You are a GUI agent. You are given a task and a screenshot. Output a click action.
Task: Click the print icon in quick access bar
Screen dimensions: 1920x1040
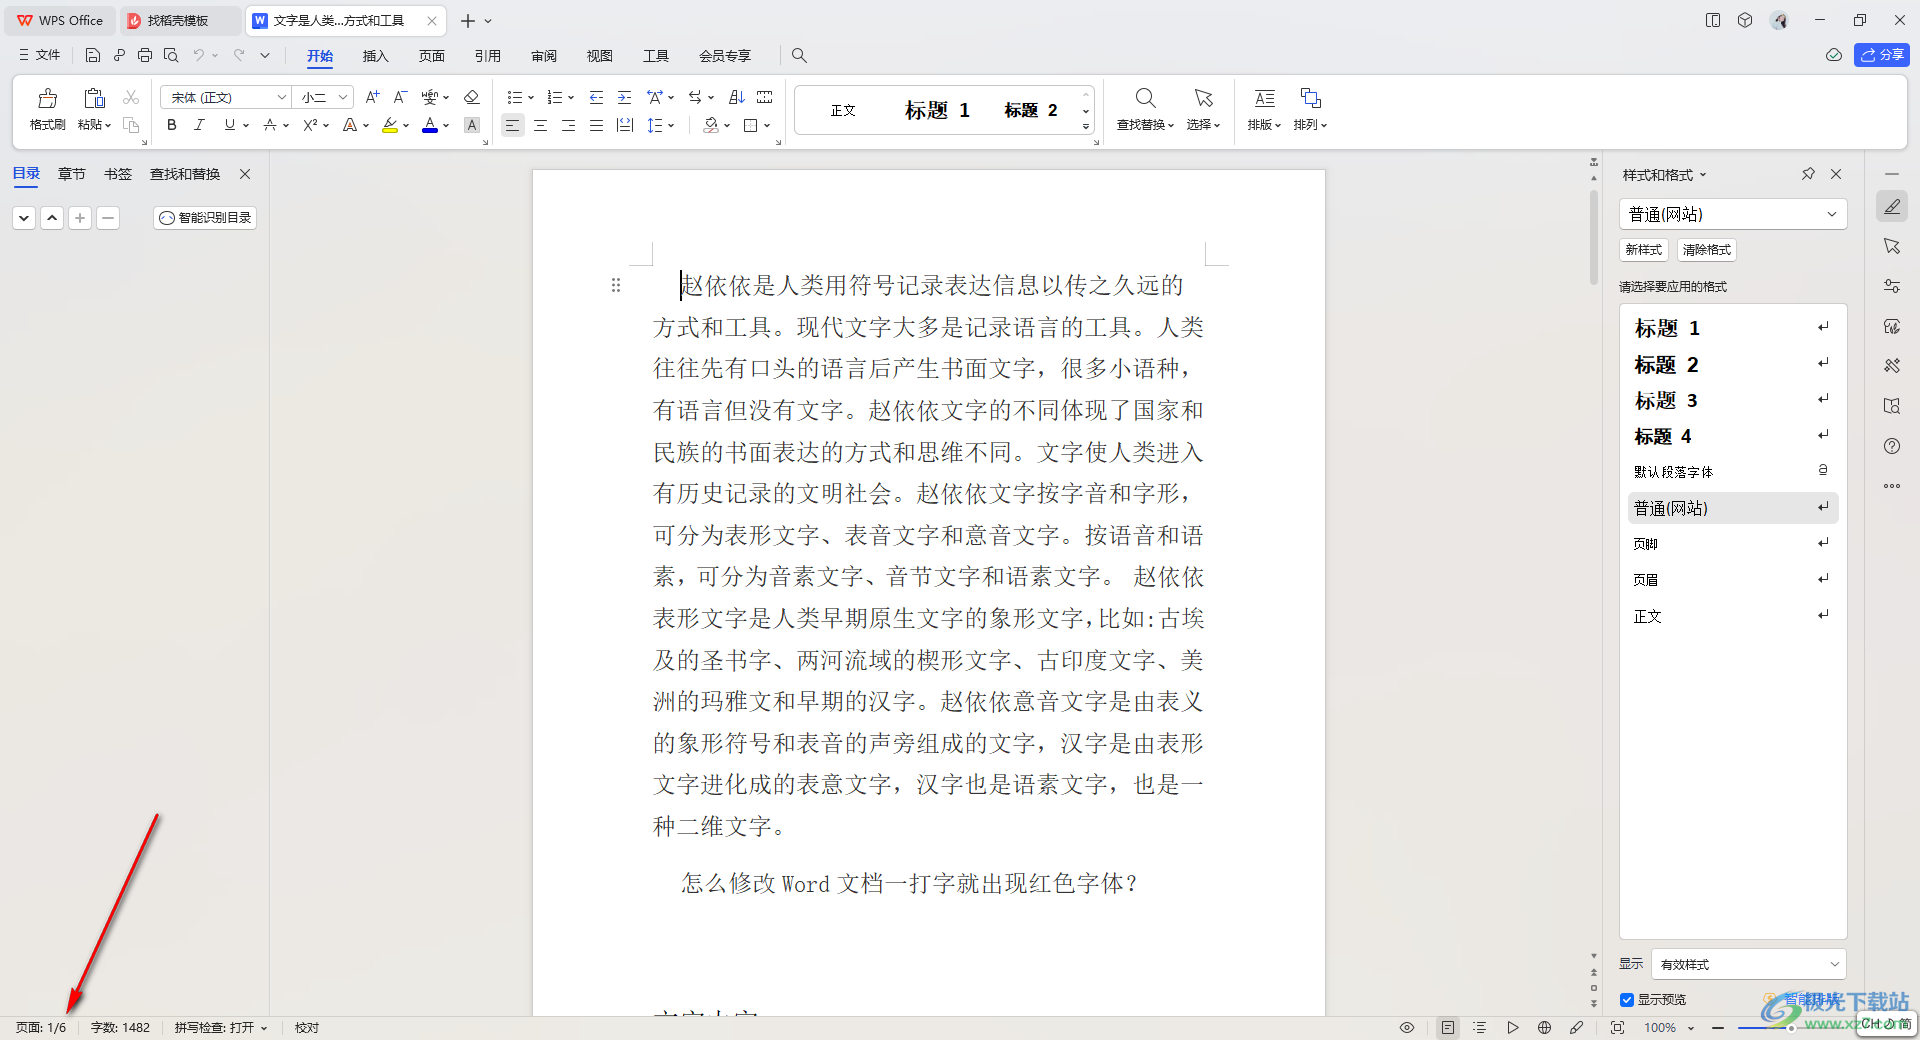[x=145, y=55]
